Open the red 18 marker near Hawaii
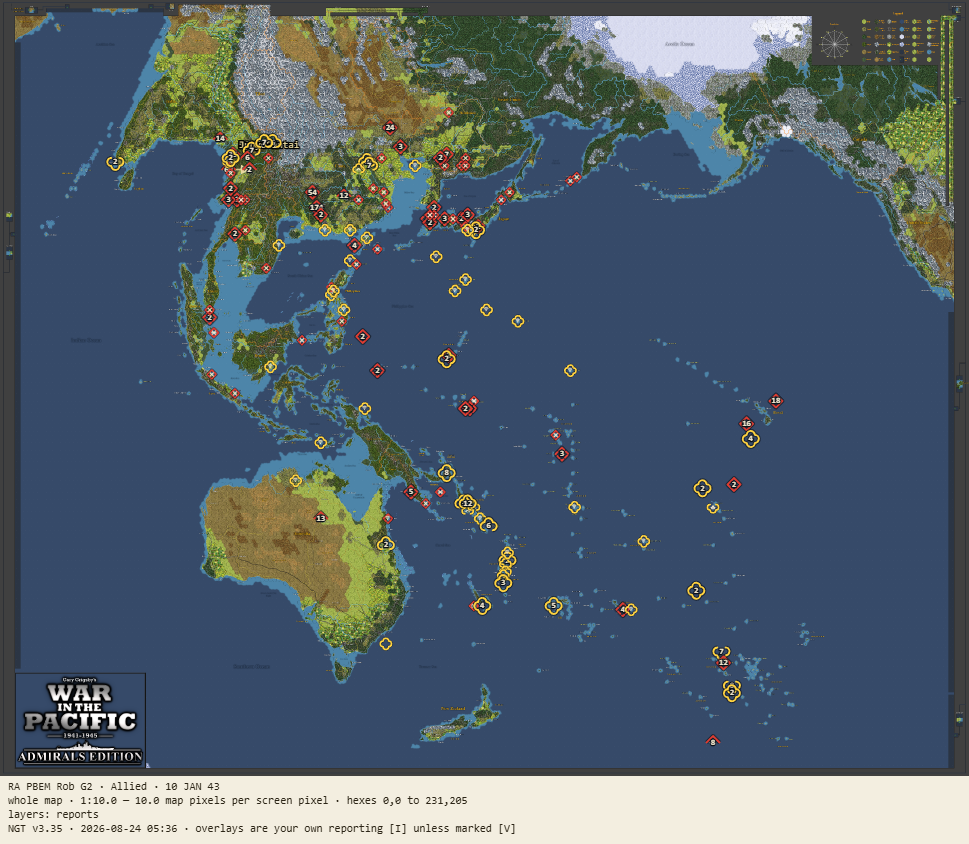Viewport: 969px width, 844px height. tap(776, 400)
